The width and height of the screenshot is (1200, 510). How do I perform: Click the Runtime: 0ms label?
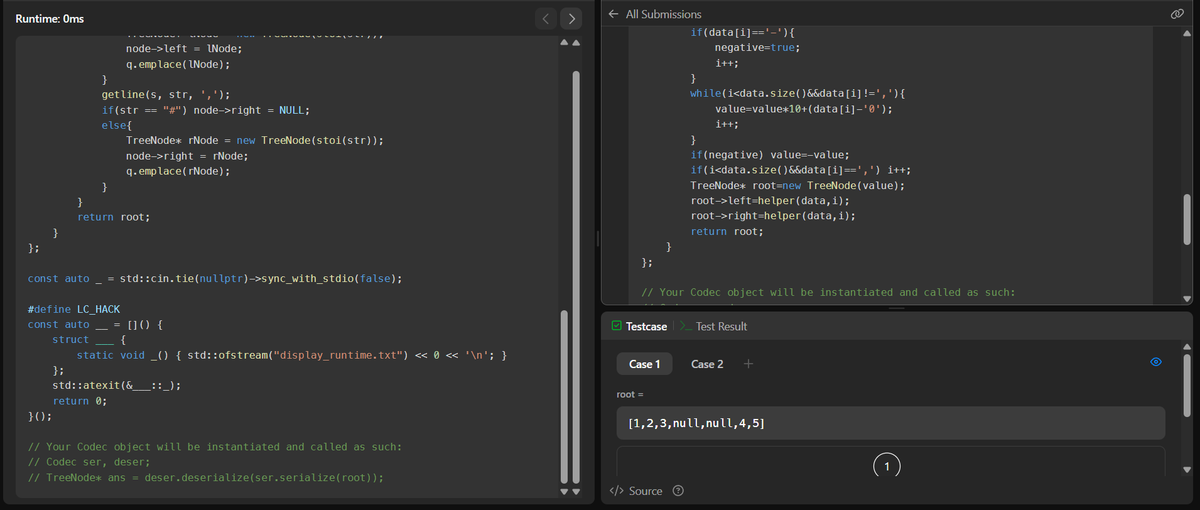pyautogui.click(x=50, y=20)
